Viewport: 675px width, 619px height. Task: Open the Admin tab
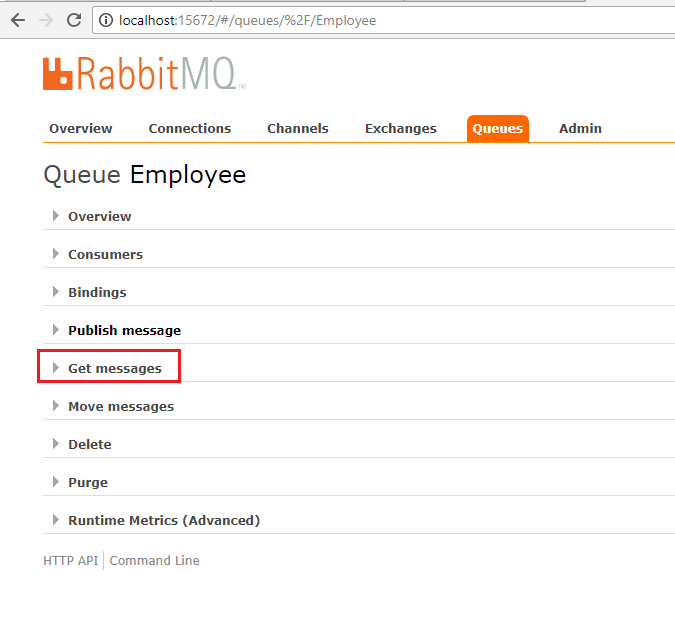(x=580, y=128)
